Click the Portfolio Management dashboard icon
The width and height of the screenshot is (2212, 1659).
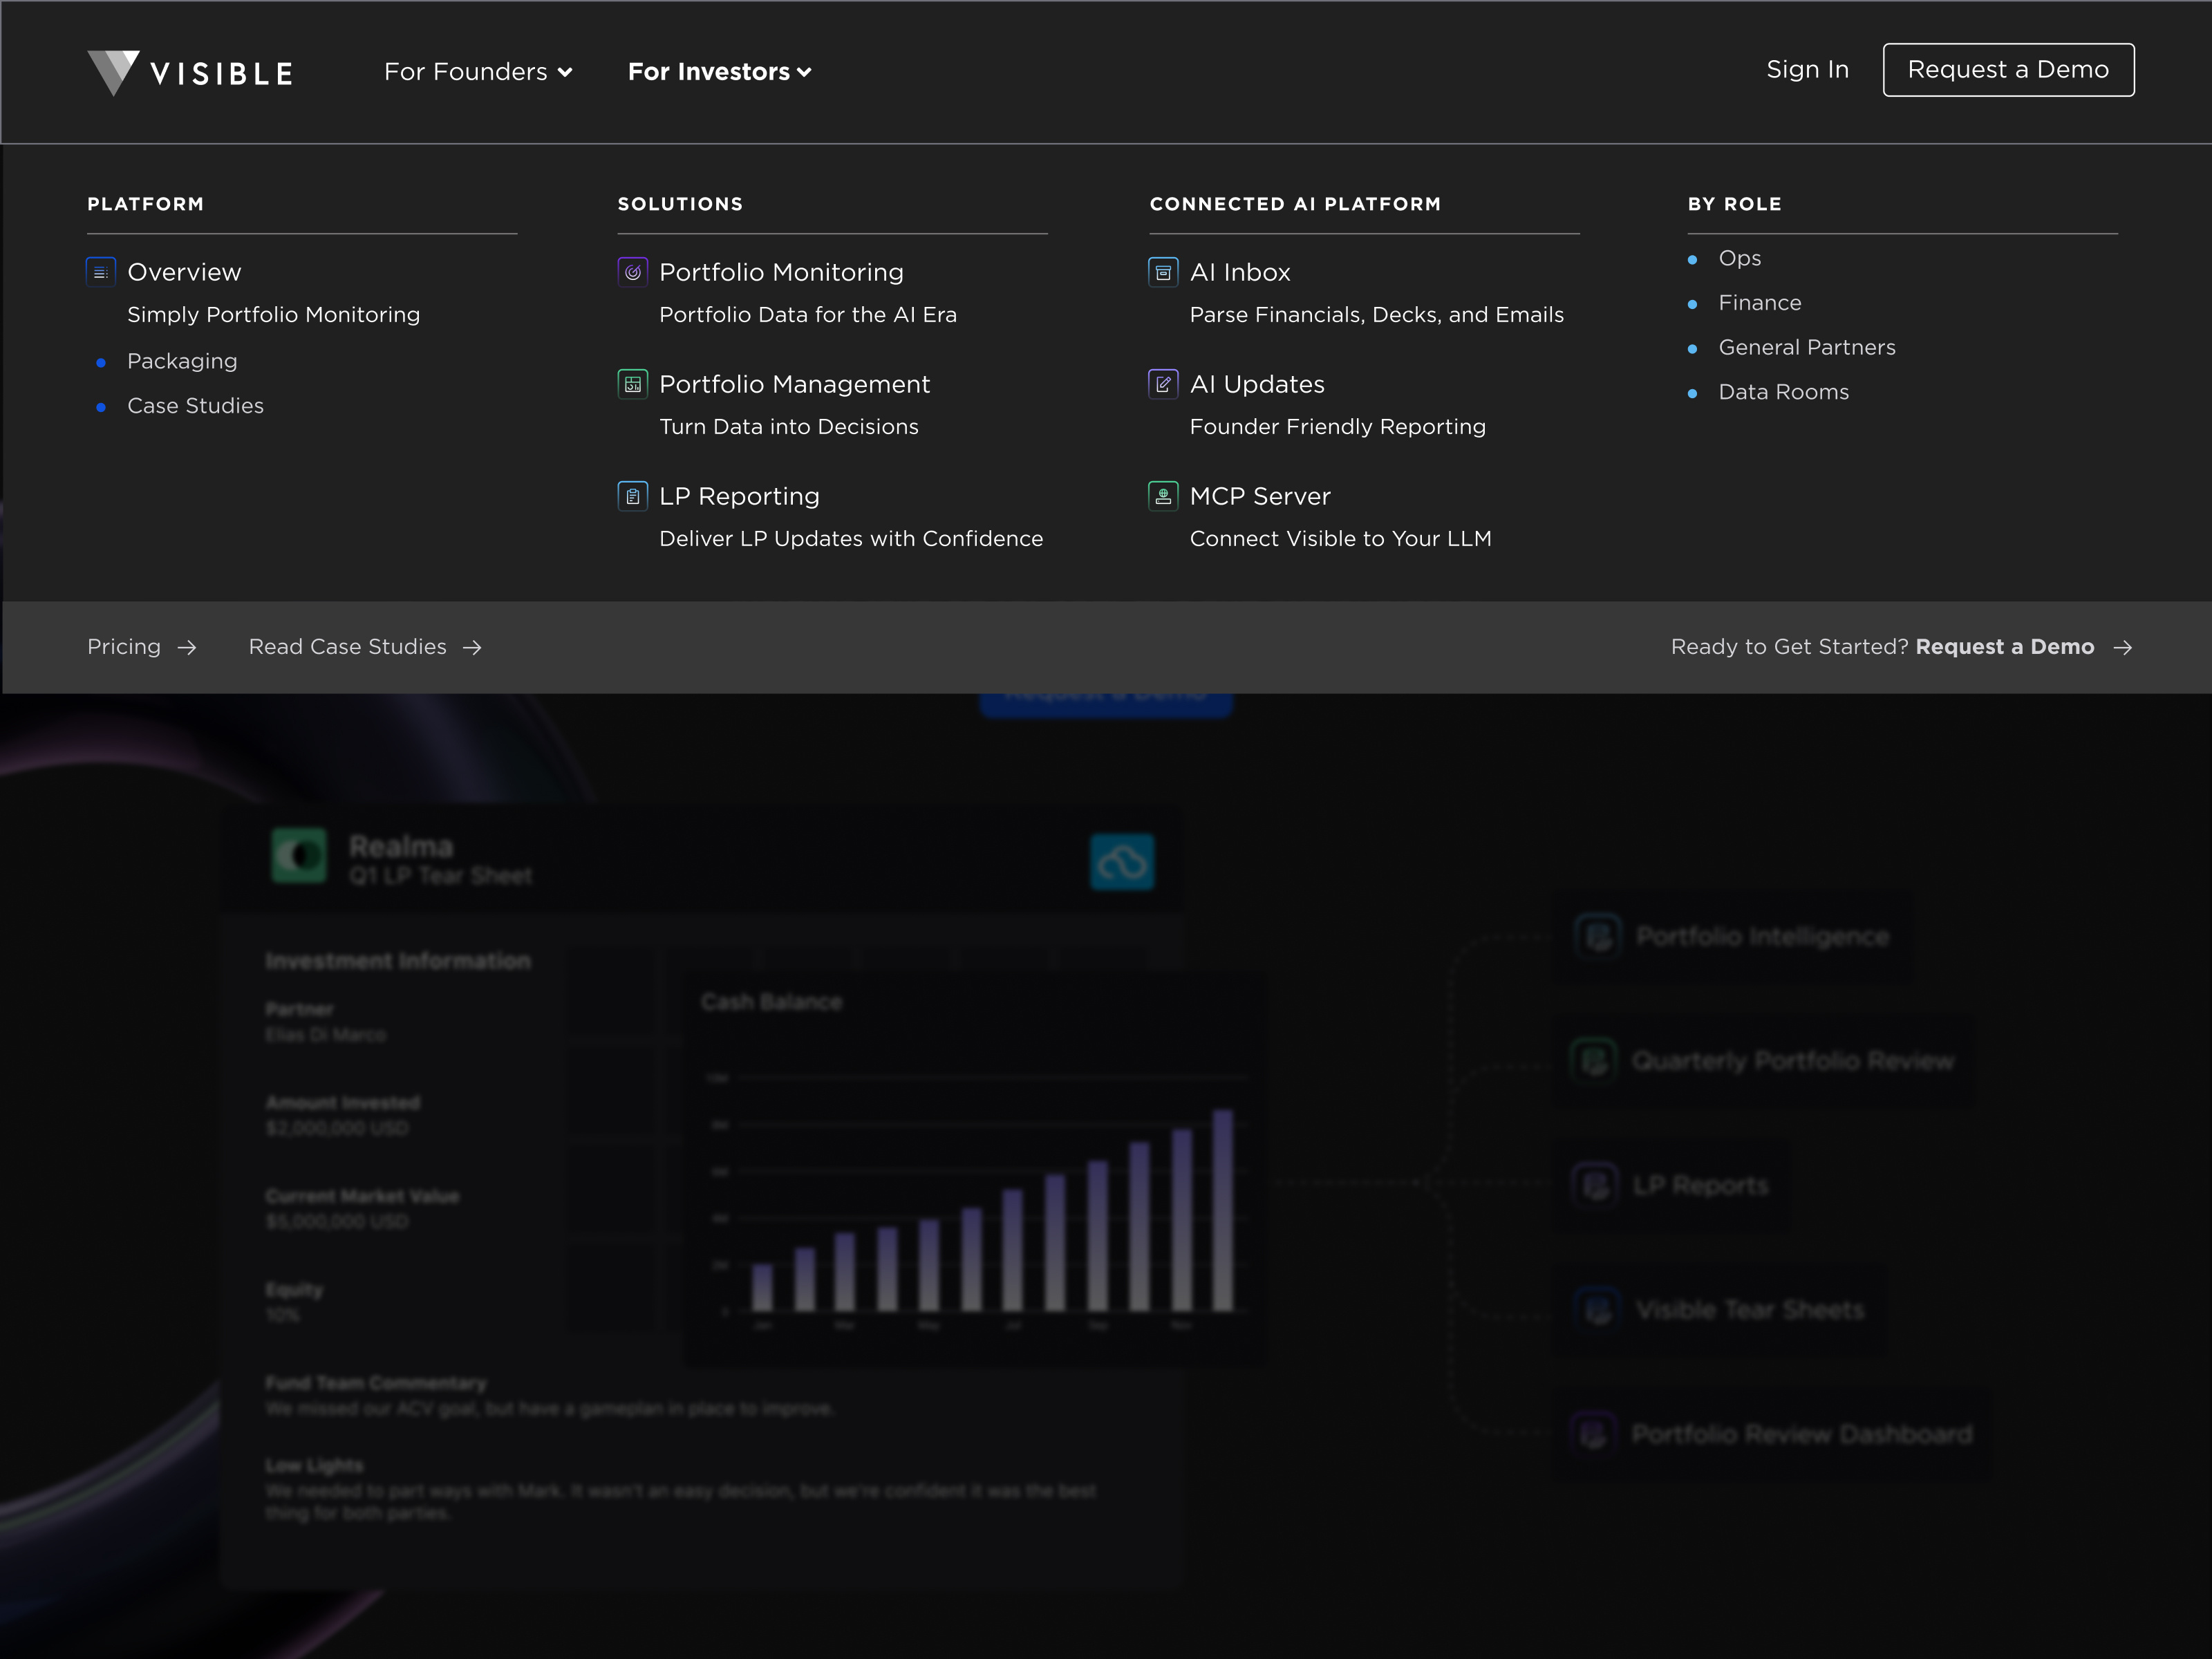coord(633,384)
